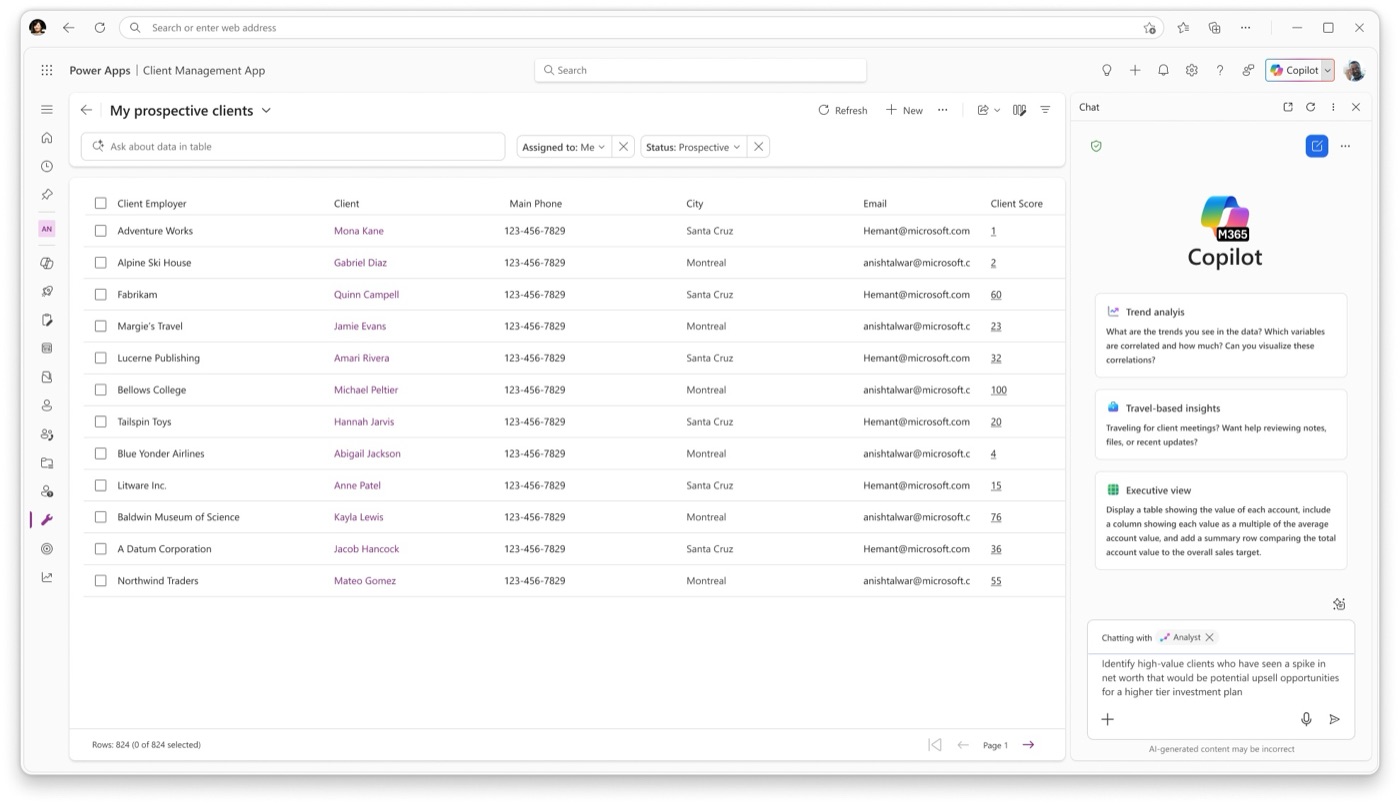Click the back arrow beside view title
The width and height of the screenshot is (1400, 805).
coord(86,110)
